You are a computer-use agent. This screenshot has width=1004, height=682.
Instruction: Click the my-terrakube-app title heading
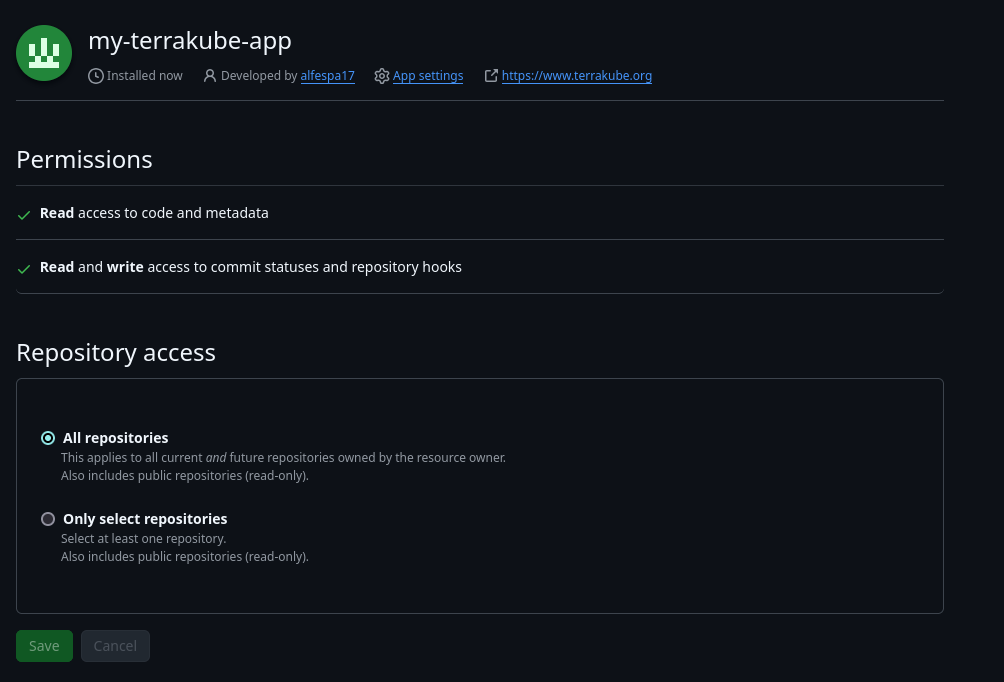coord(190,41)
